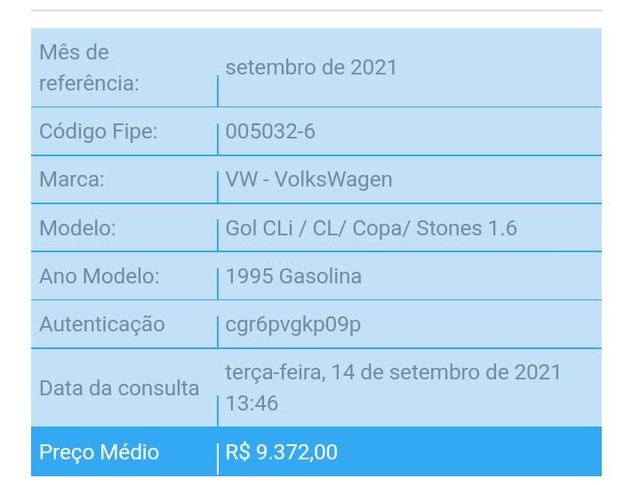Select 'Gol CLi / CL/ Copa/ Stones 1.6' text
This screenshot has width=640, height=485.
pos(371,228)
